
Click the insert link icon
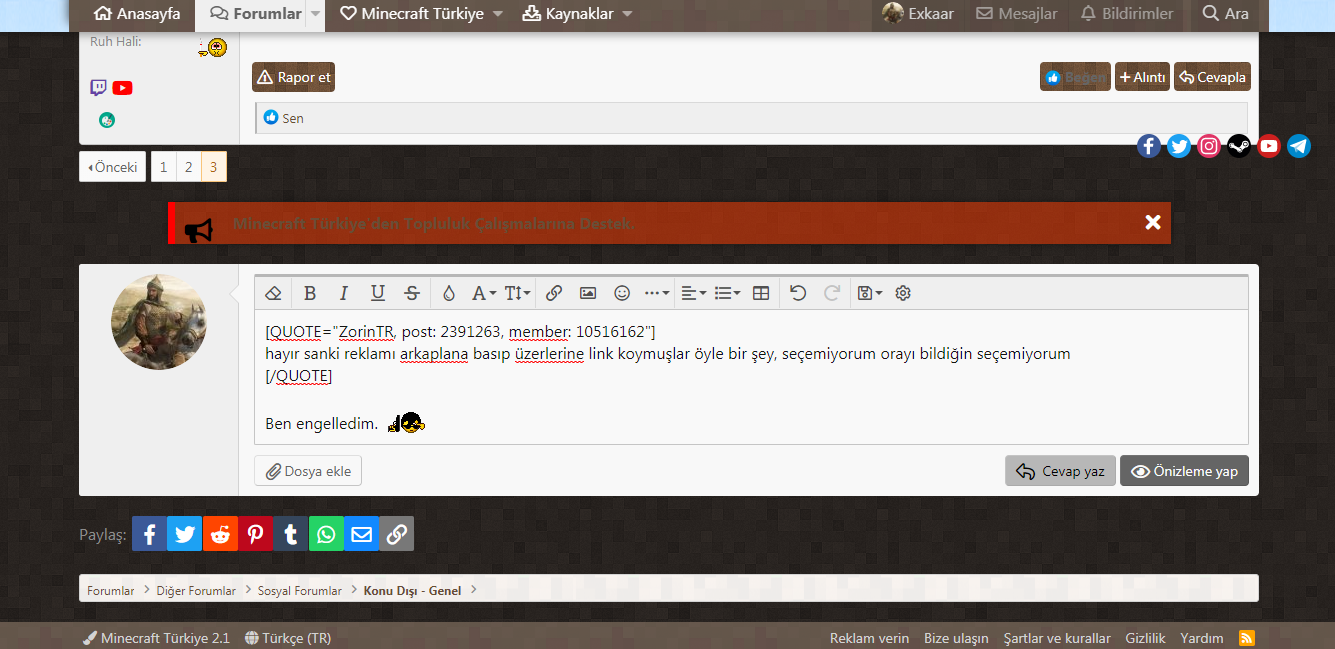point(554,293)
